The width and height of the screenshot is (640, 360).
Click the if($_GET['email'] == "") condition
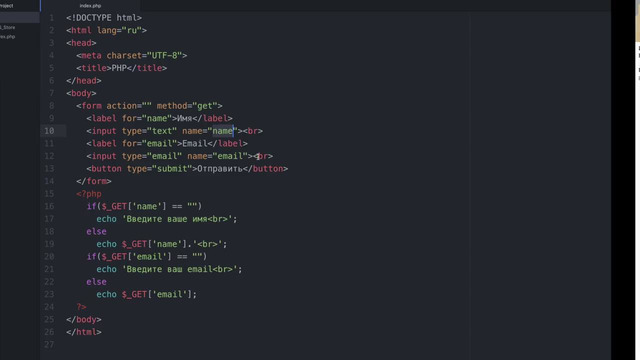[x=147, y=257]
